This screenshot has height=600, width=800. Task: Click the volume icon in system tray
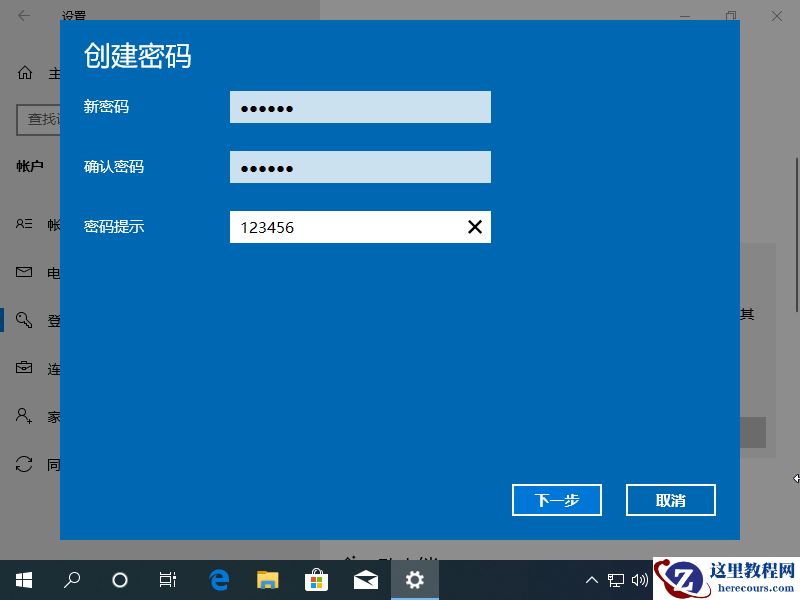point(642,580)
